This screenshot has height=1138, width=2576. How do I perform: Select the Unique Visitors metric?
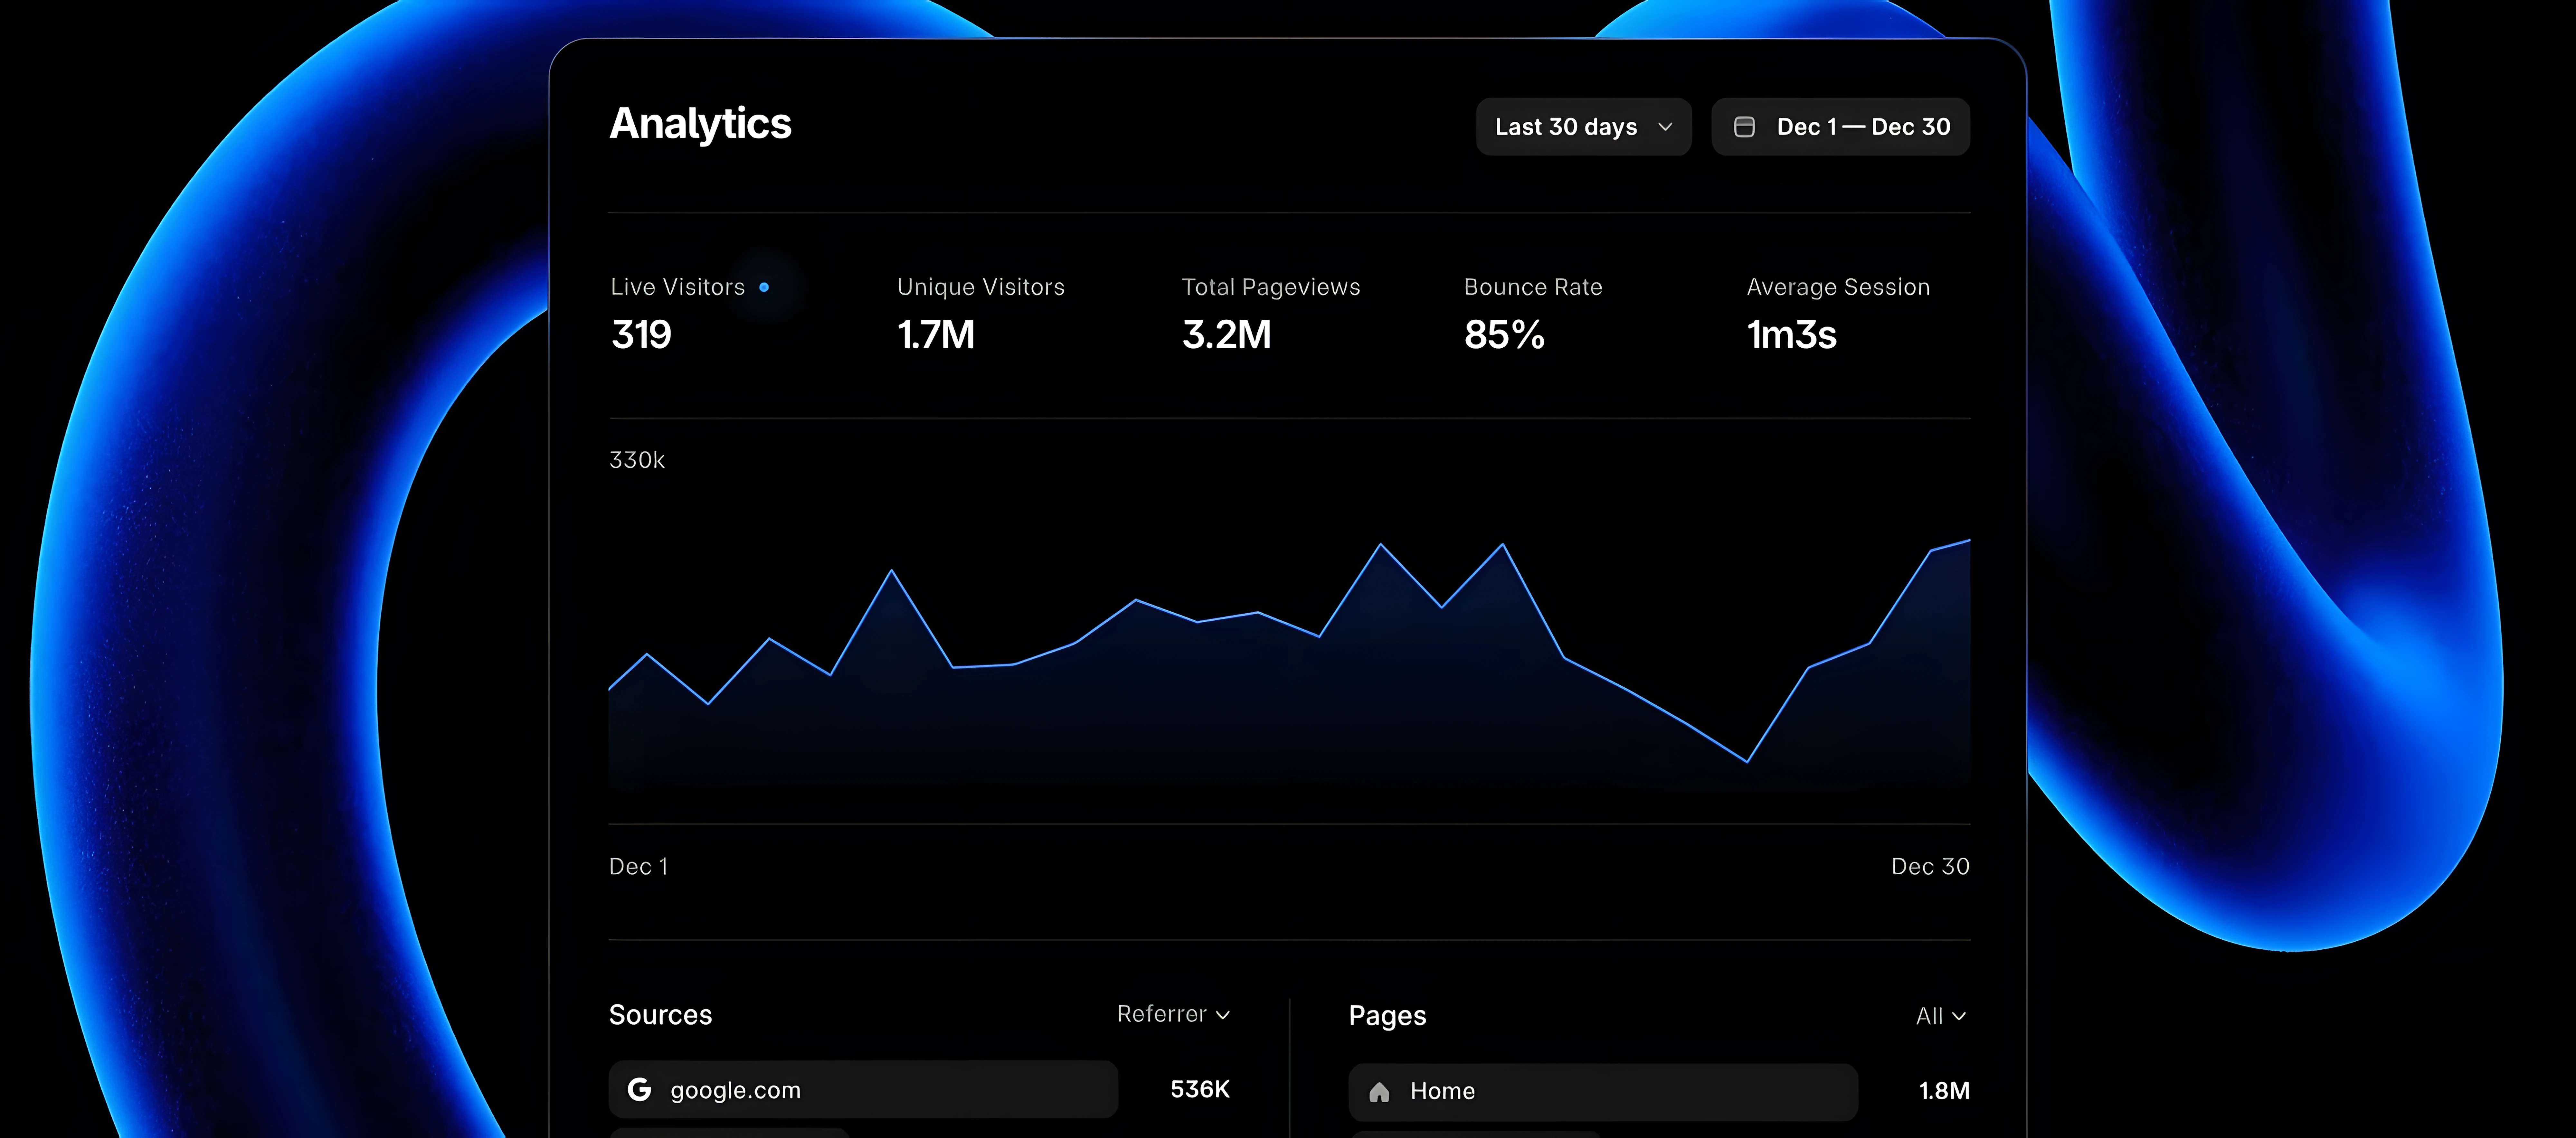(980, 312)
